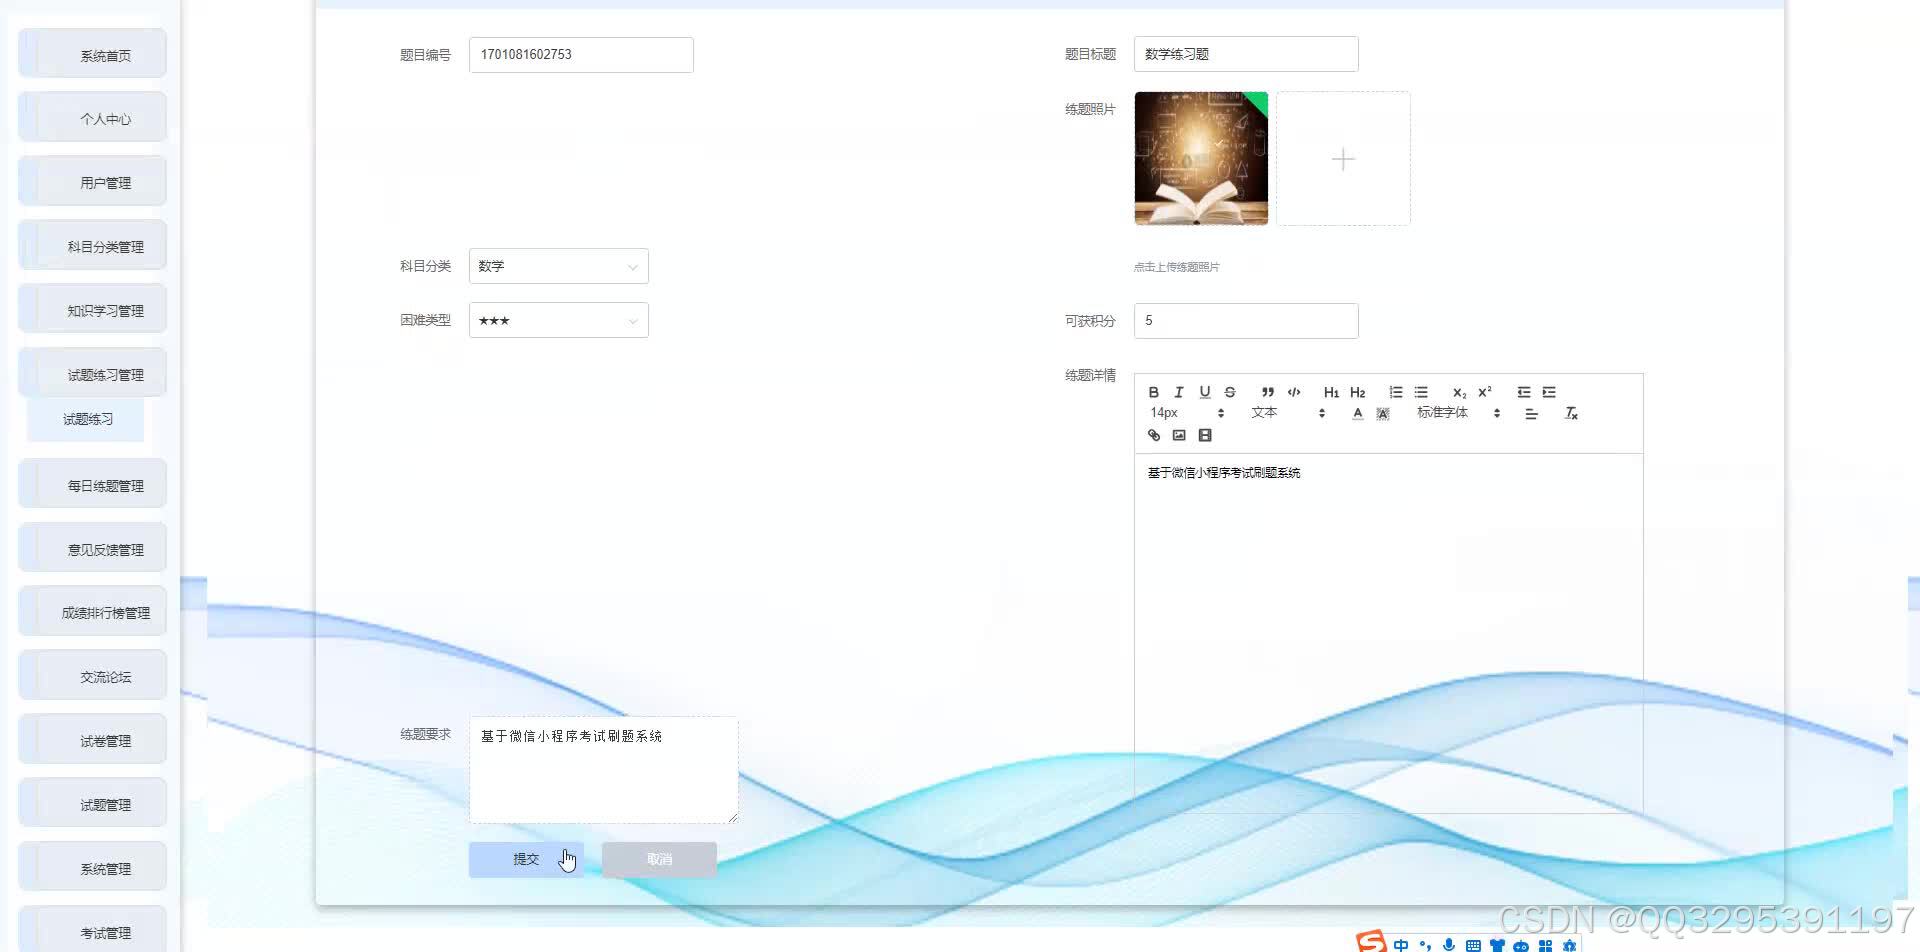Insert an ordered list

pos(1396,392)
